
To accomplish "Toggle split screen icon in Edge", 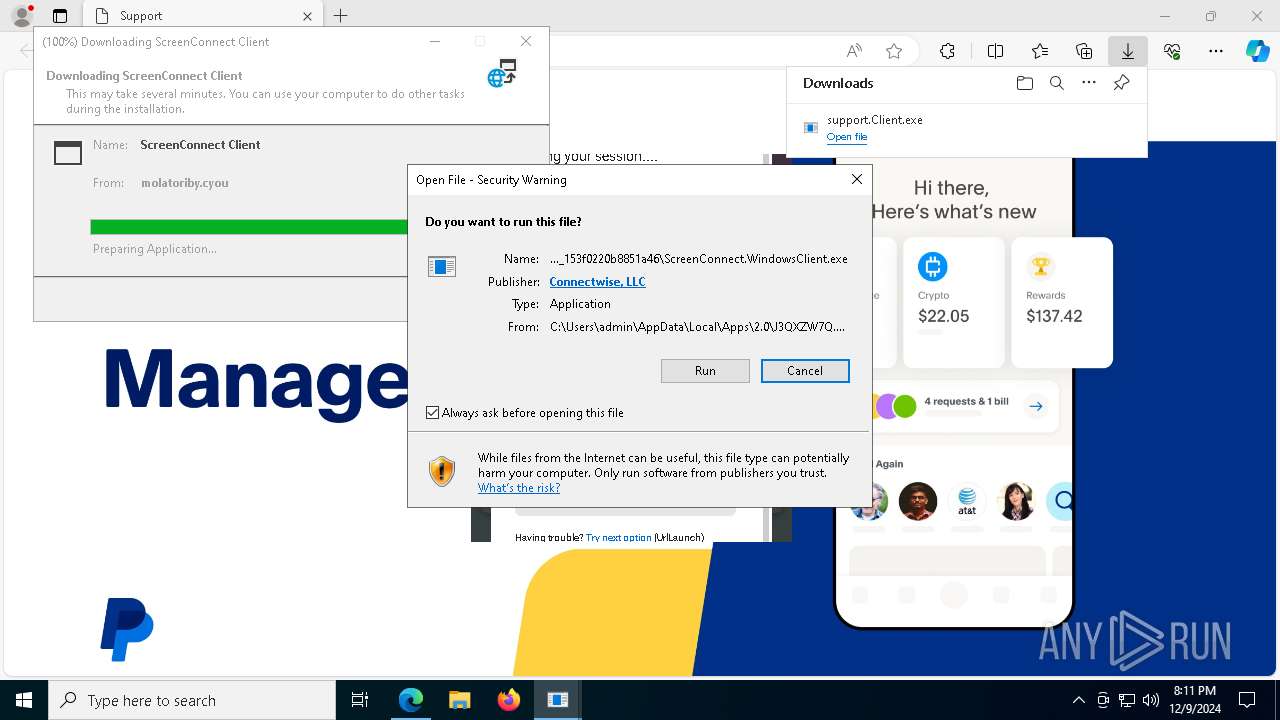I will point(995,51).
